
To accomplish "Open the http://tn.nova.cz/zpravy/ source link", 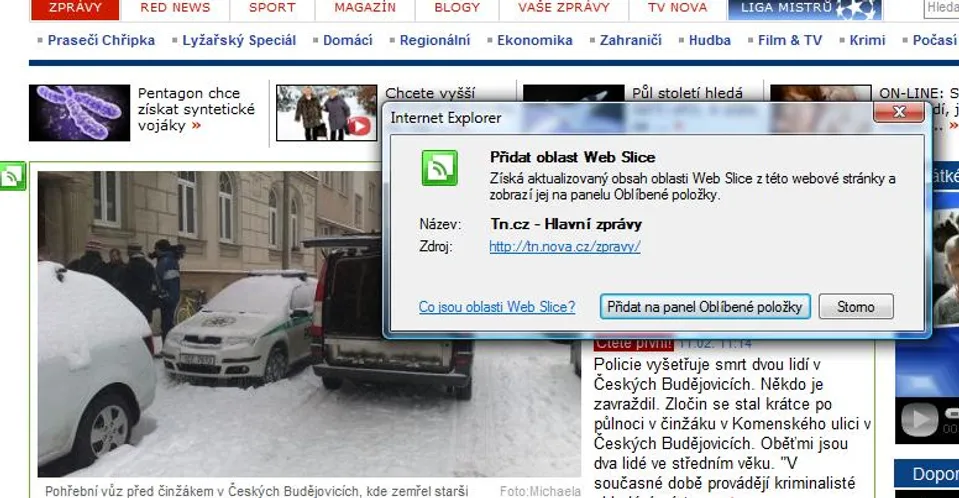I will point(565,247).
